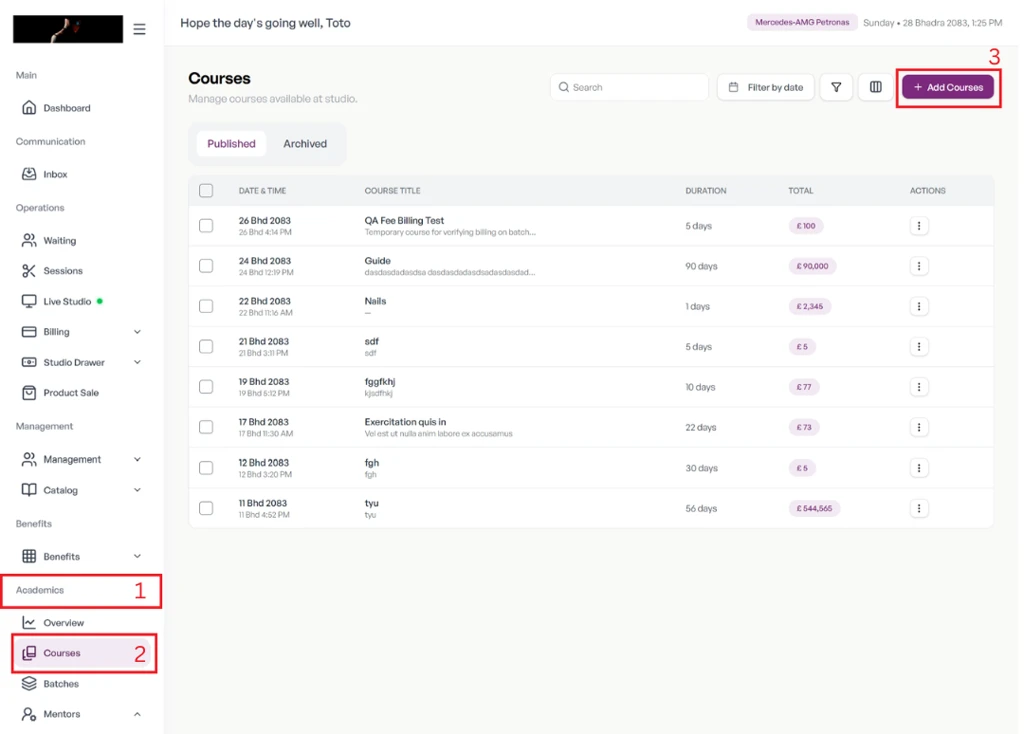The image size is (1024, 734).
Task: Check the fgh course row
Action: (206, 468)
